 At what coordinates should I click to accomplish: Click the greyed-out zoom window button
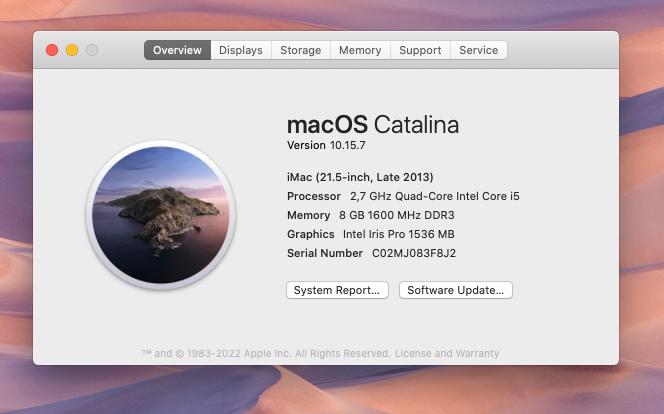click(x=92, y=50)
